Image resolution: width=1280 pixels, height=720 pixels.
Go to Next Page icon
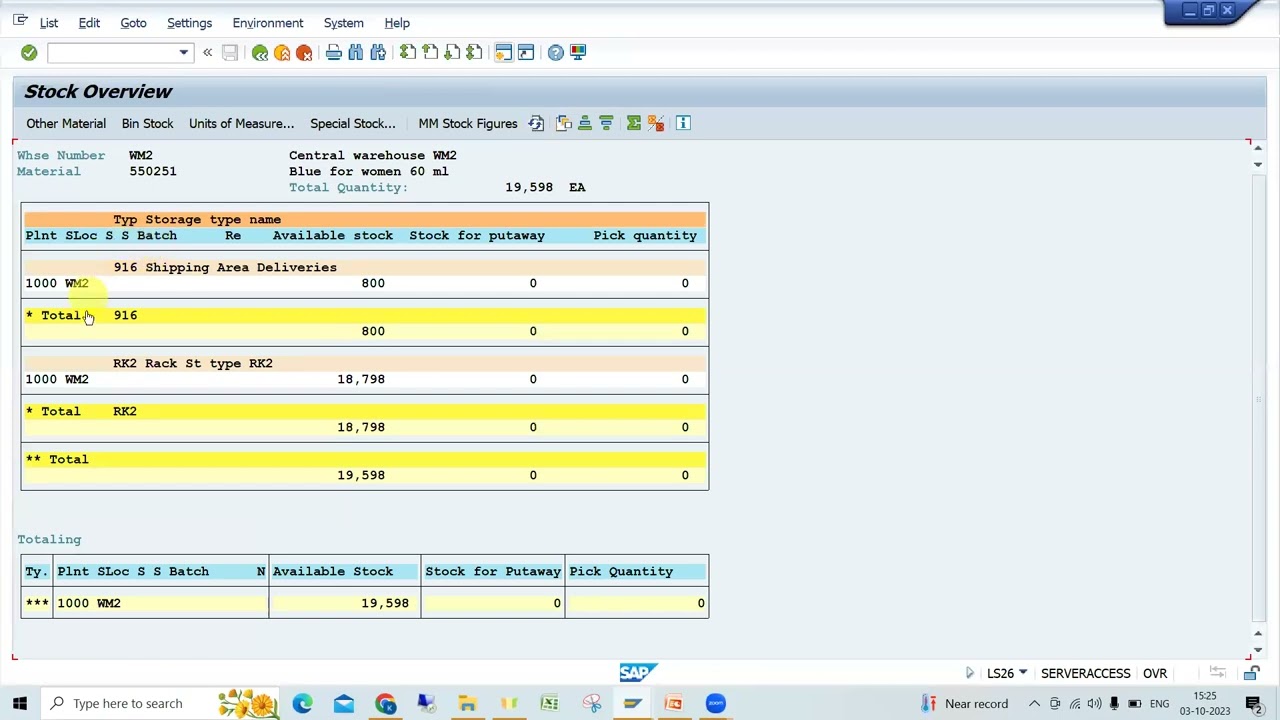[452, 52]
